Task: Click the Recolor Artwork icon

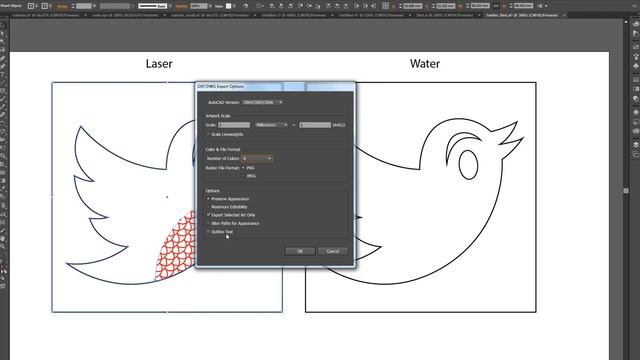Action: pos(245,6)
